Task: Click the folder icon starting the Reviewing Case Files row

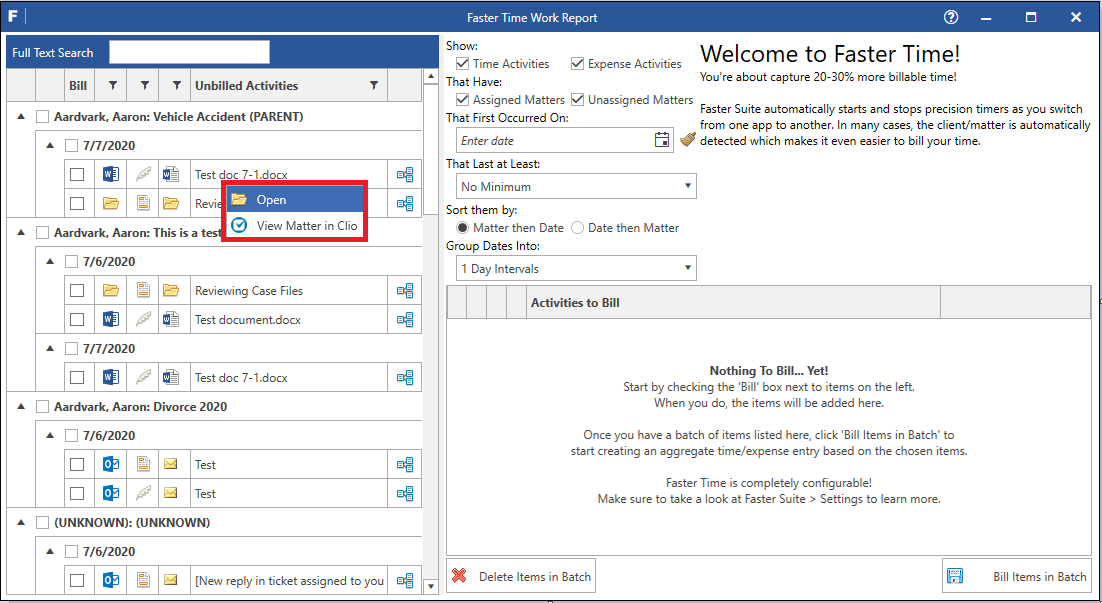Action: 110,290
